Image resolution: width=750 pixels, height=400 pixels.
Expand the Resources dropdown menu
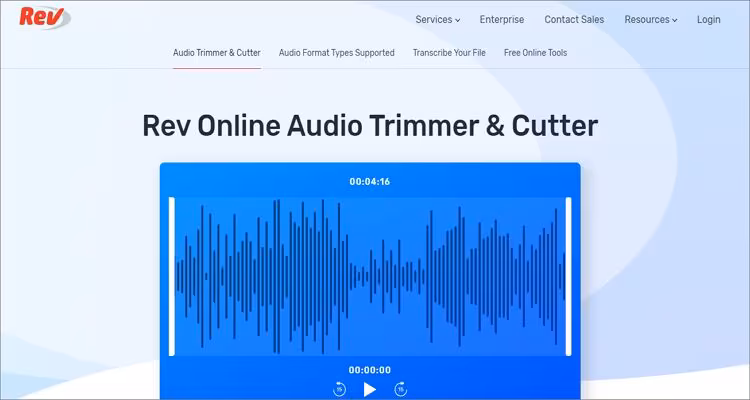tap(651, 20)
